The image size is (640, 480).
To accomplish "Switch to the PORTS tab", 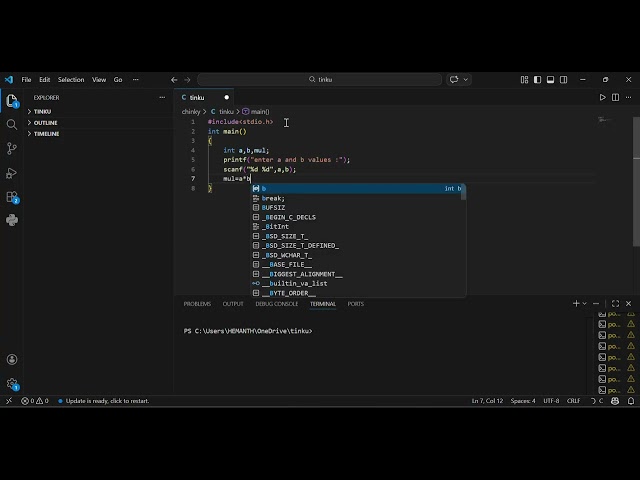I will 356,304.
